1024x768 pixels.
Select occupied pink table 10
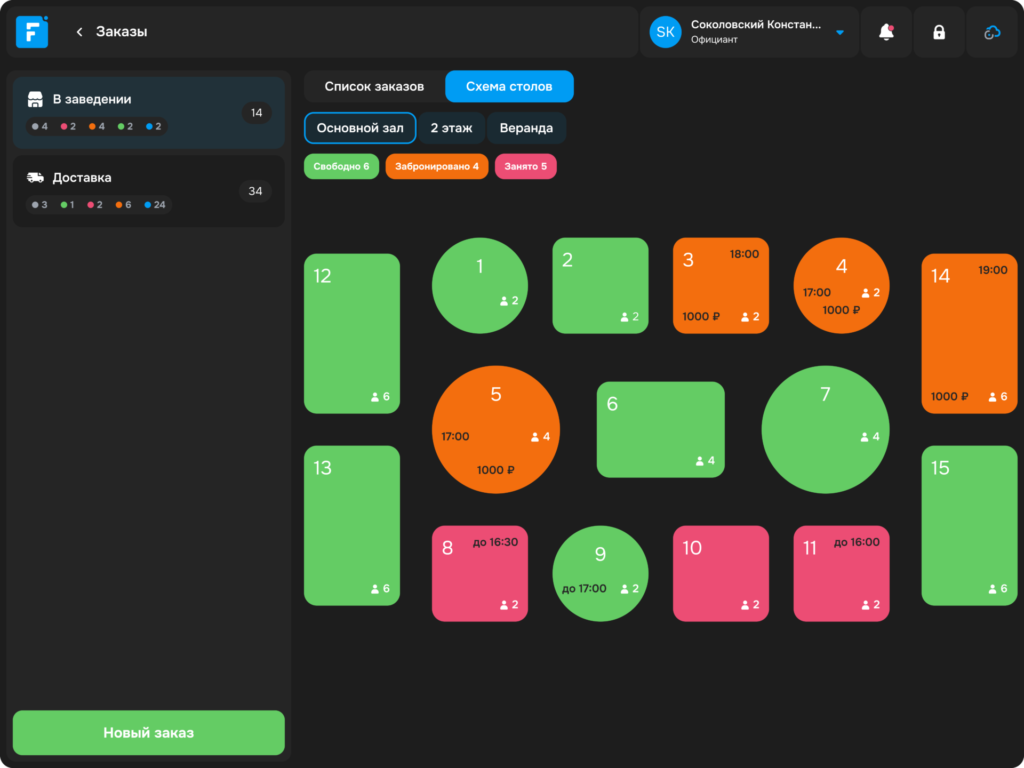(721, 573)
